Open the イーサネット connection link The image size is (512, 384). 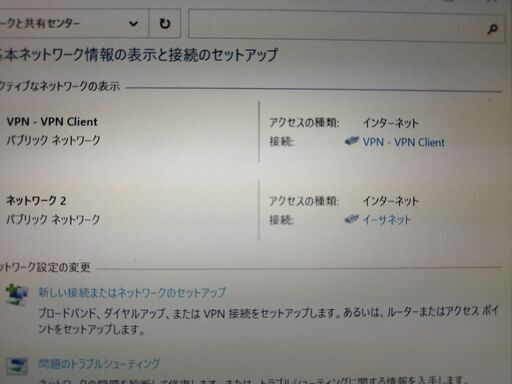(387, 220)
